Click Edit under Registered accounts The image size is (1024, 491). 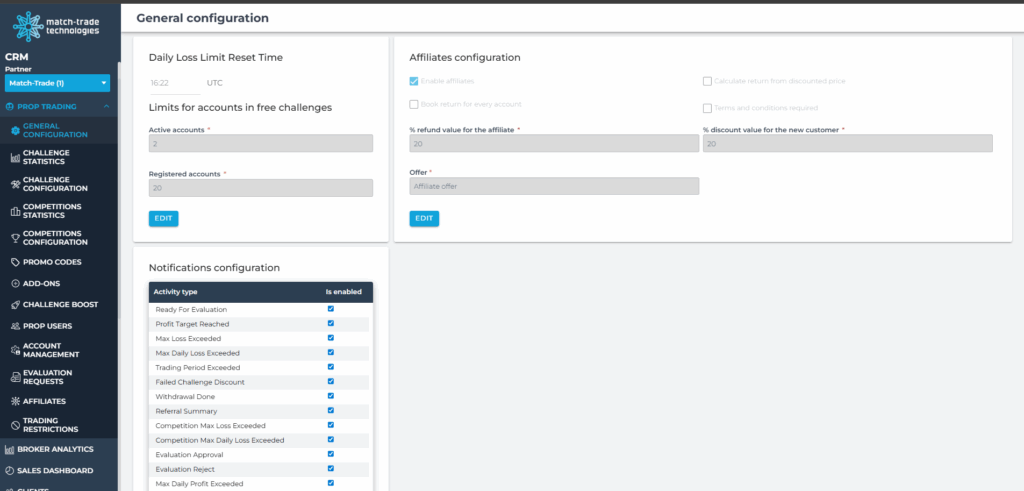[x=163, y=218]
